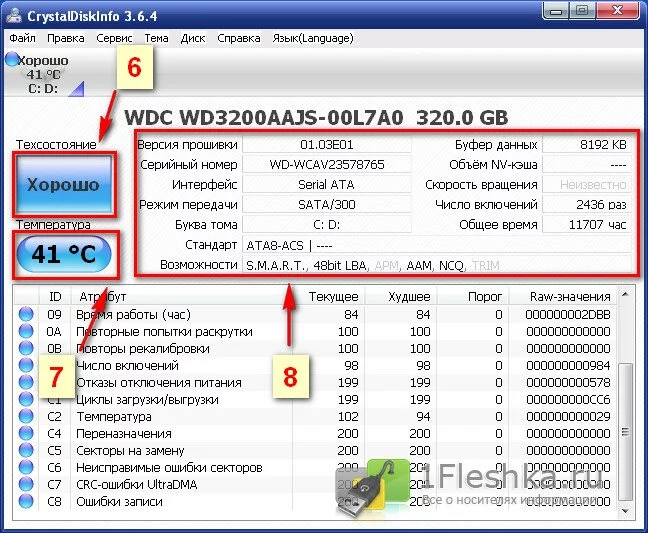Viewport: 648px width, 533px height.
Task: Click the CrystalDiskInfo title bar app icon
Action: pos(14,15)
